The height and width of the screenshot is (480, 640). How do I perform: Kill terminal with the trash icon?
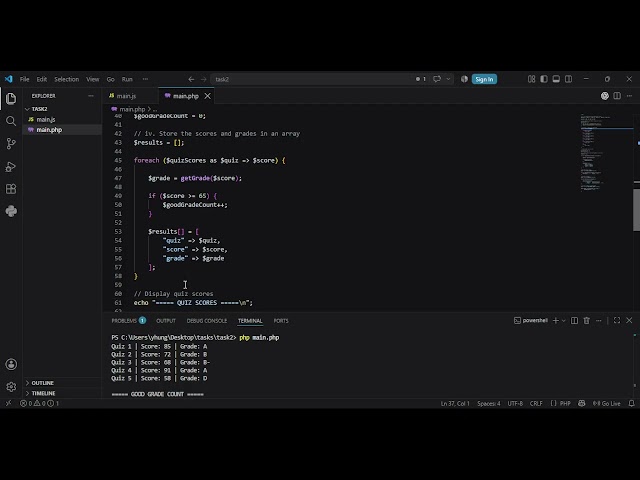click(x=587, y=320)
